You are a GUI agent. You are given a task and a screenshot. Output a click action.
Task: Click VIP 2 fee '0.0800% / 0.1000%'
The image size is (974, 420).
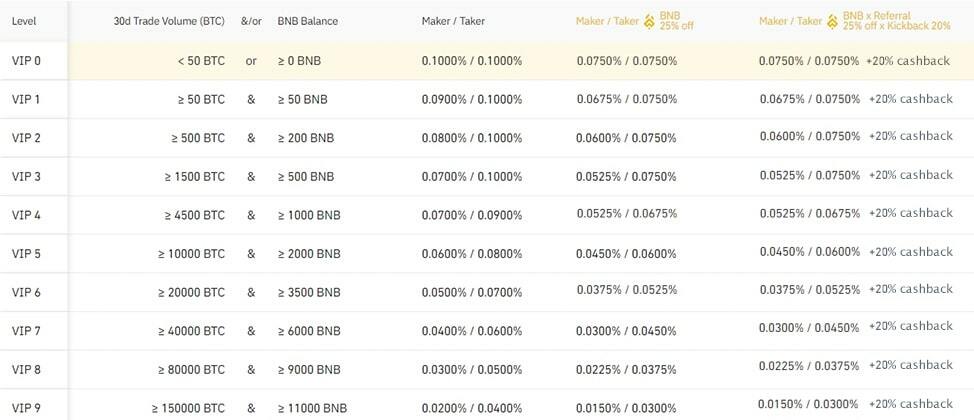pyautogui.click(x=472, y=138)
